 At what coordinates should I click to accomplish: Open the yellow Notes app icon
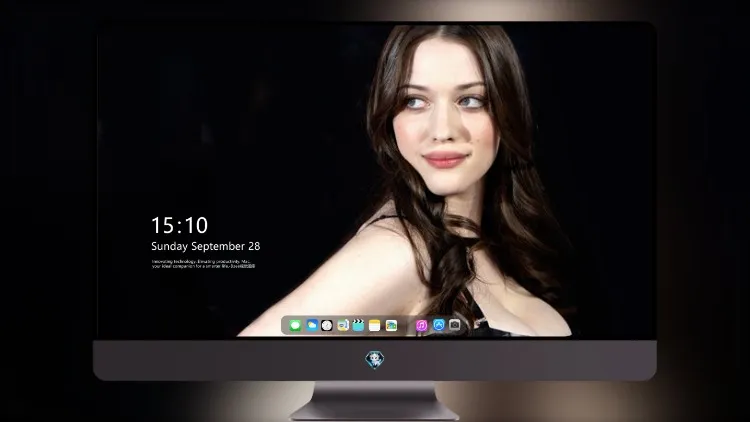coord(375,325)
